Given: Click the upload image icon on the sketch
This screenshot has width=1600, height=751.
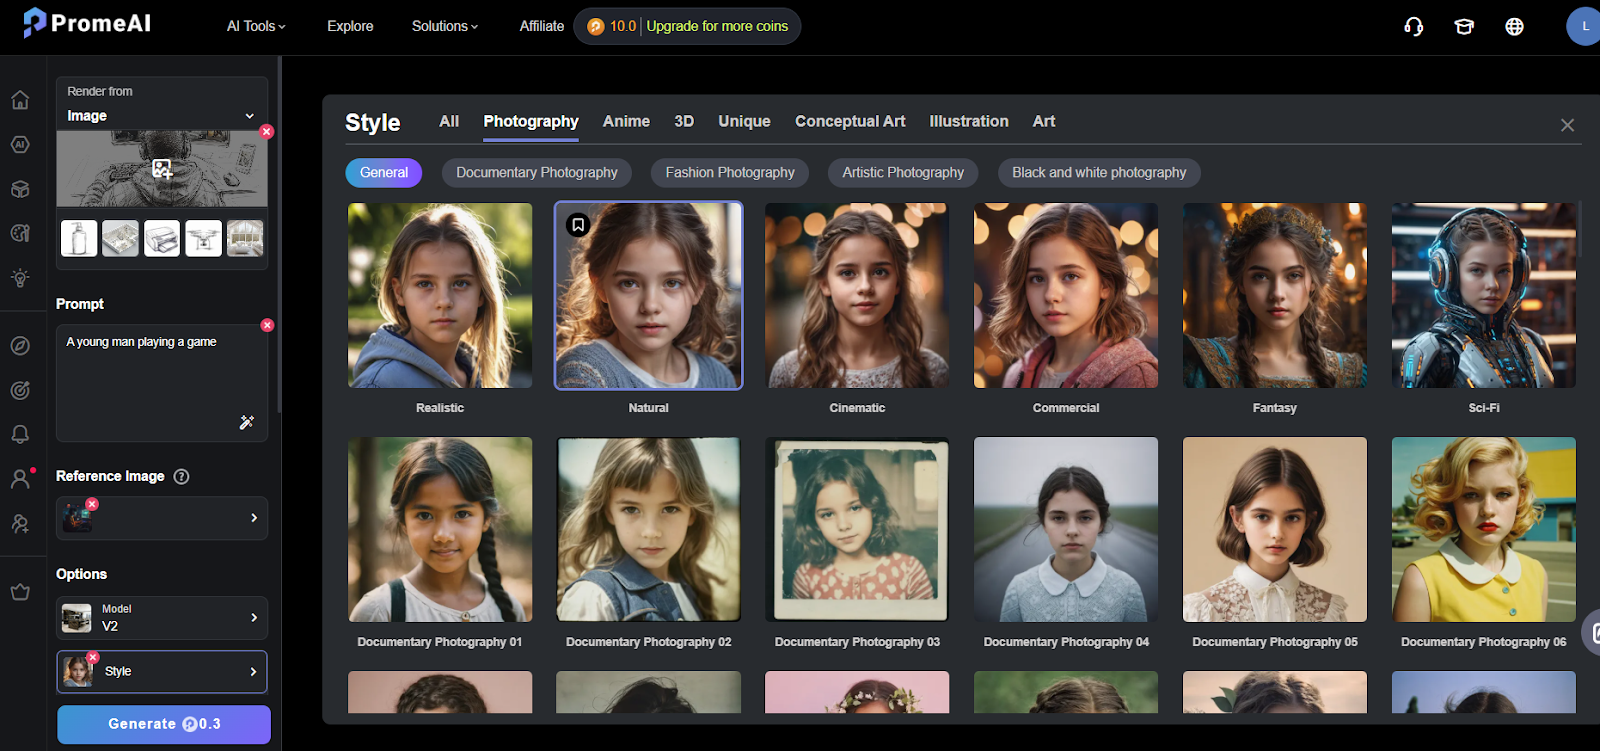Looking at the screenshot, I should click(x=162, y=168).
